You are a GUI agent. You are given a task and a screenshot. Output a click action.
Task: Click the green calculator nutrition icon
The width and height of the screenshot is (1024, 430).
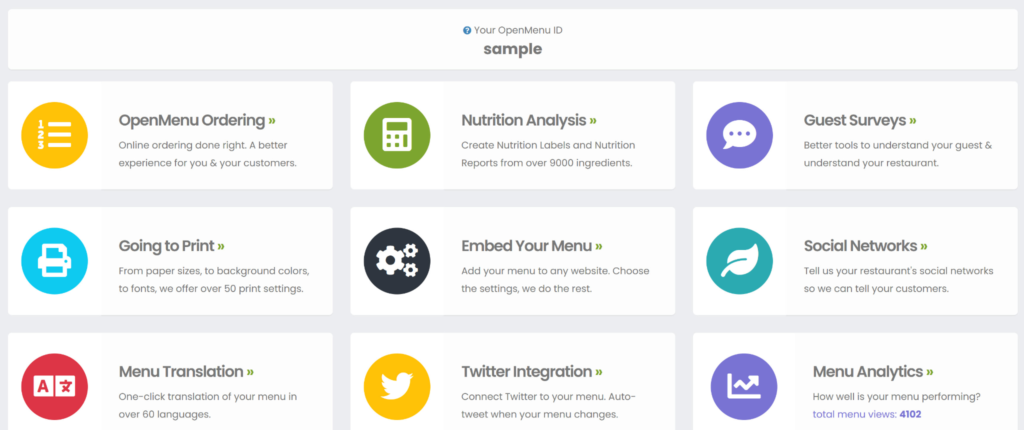(397, 135)
